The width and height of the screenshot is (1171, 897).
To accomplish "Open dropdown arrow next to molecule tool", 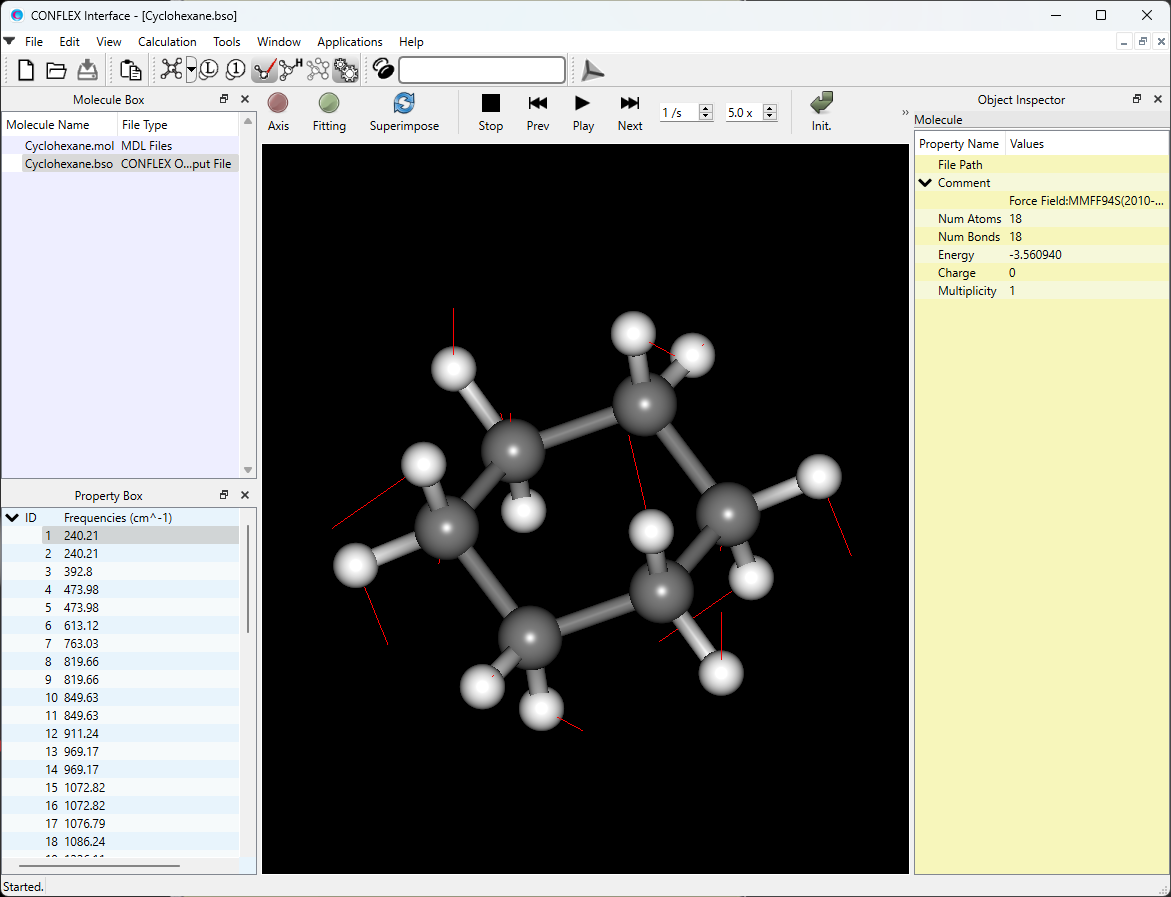I will [x=191, y=70].
